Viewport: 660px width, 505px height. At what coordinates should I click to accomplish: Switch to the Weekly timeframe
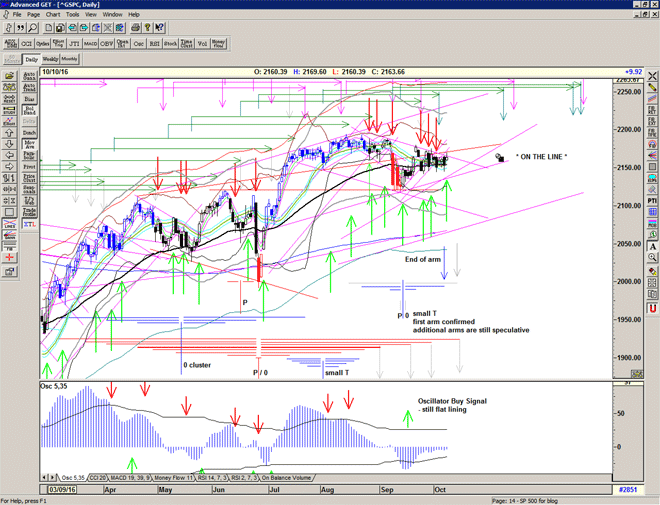pos(50,60)
